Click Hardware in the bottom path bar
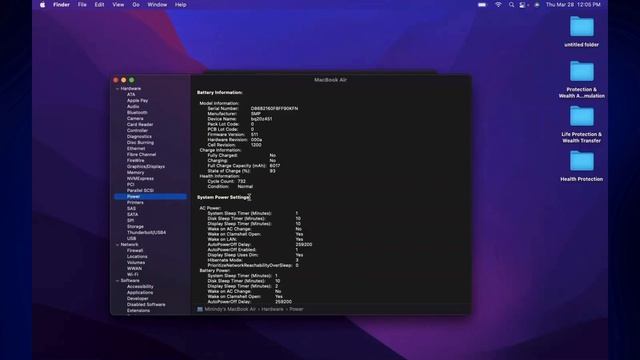 (273, 309)
